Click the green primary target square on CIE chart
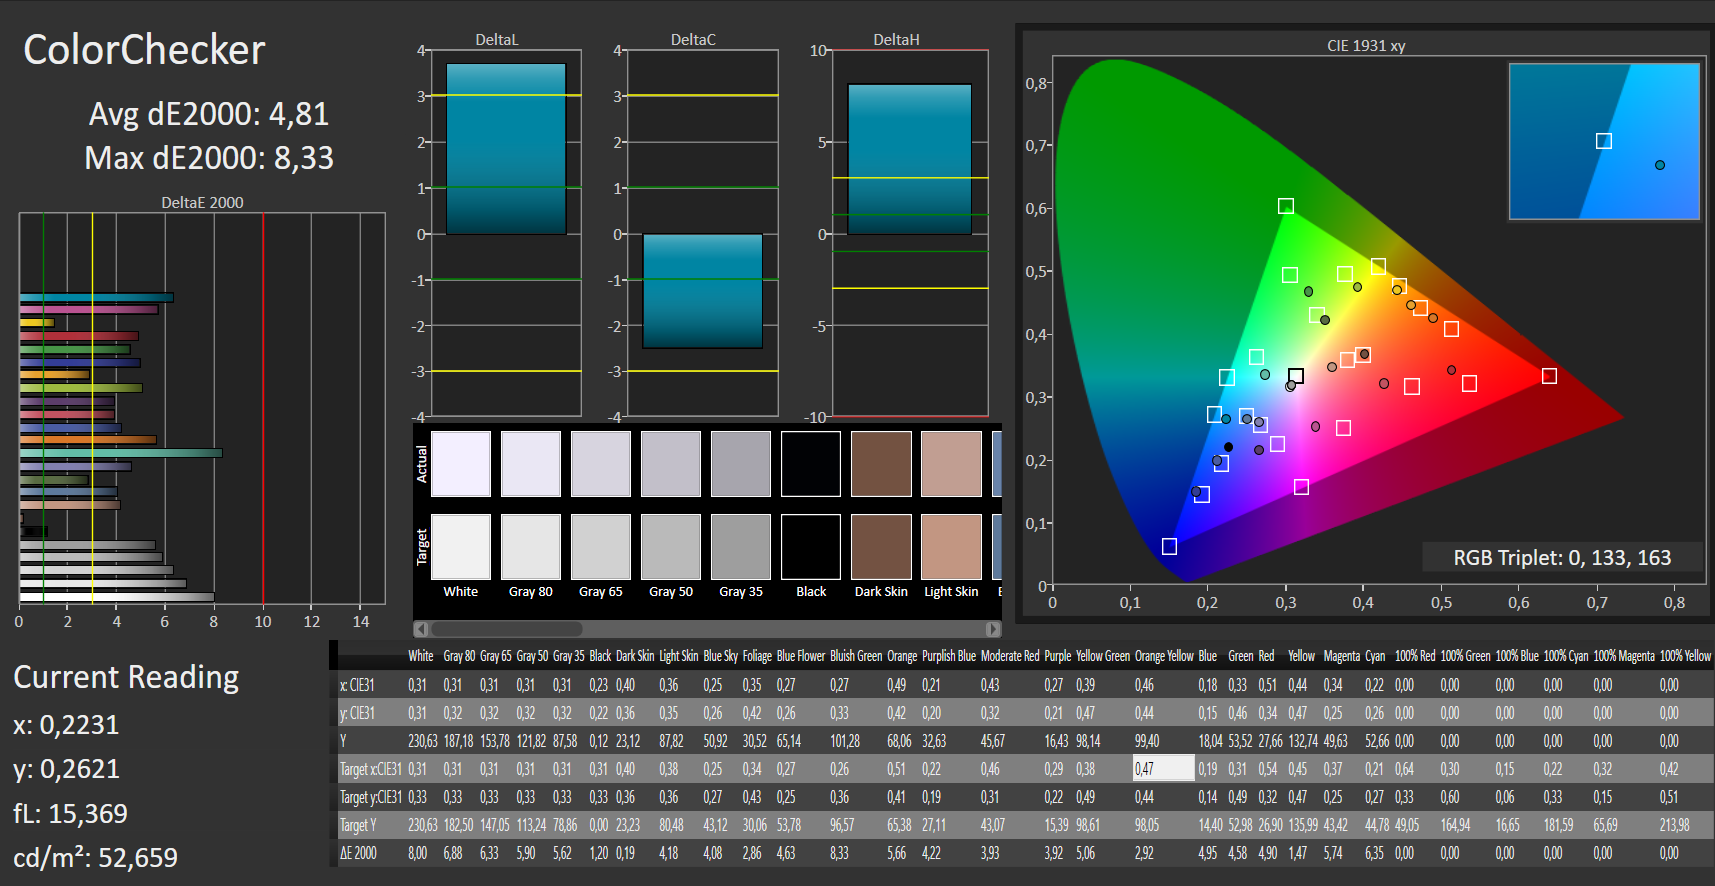1715x886 pixels. pyautogui.click(x=1286, y=206)
